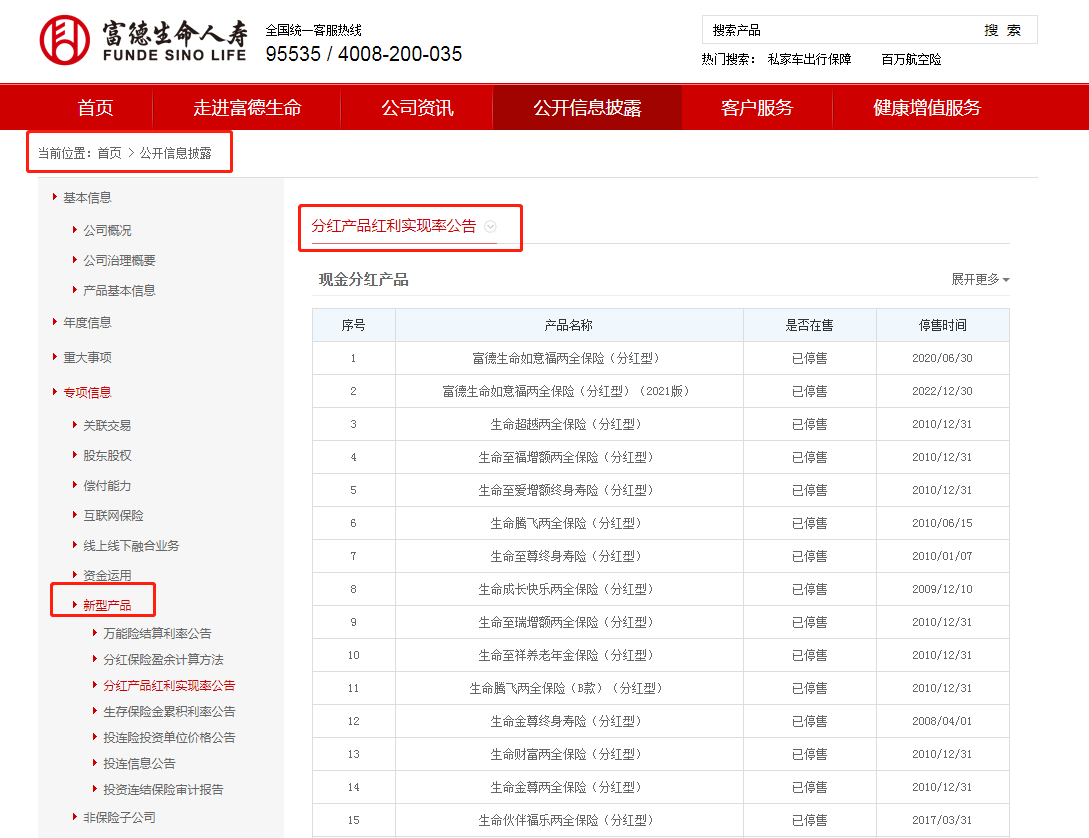Open 公司治理概要 sidebar item
This screenshot has height=838, width=1089.
pyautogui.click(x=119, y=260)
